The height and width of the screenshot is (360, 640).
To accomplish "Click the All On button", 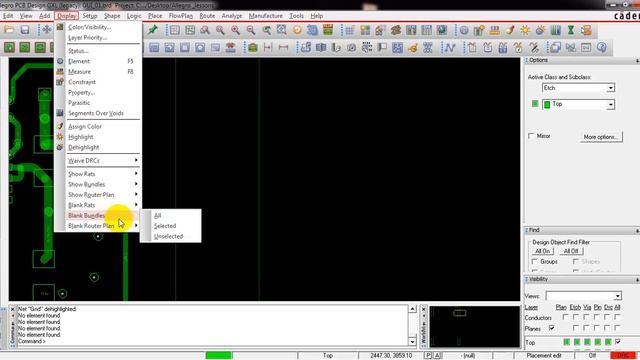I will (542, 251).
